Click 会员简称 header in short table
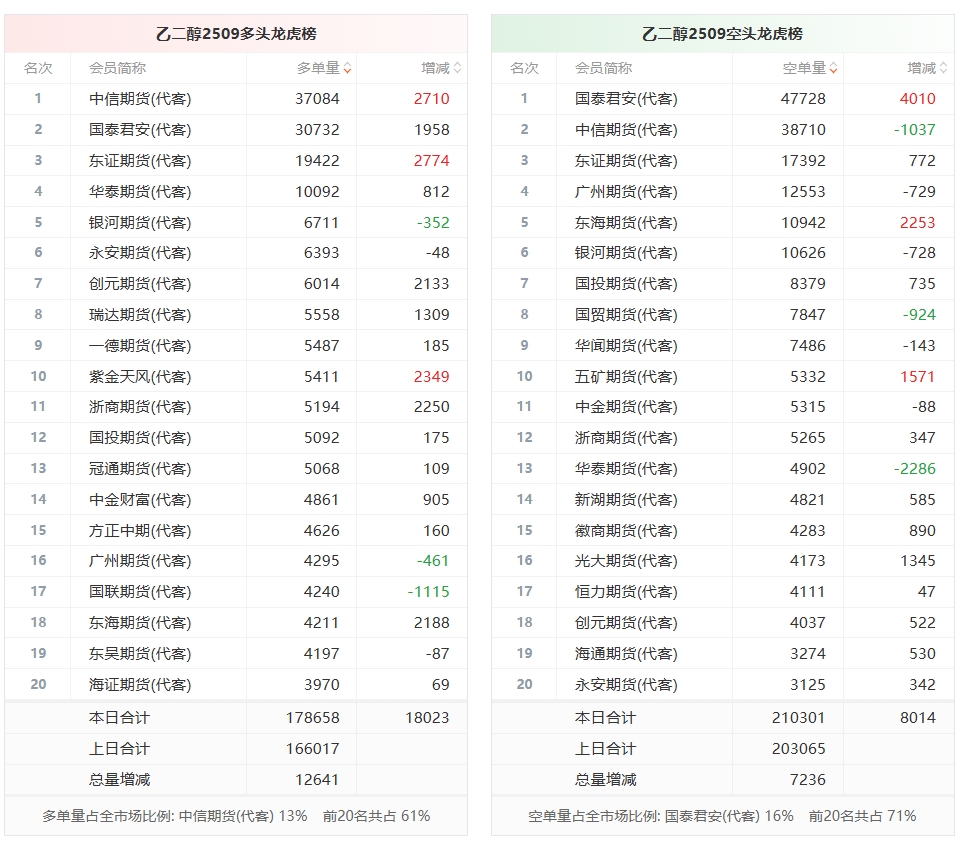960x850 pixels. tap(604, 68)
